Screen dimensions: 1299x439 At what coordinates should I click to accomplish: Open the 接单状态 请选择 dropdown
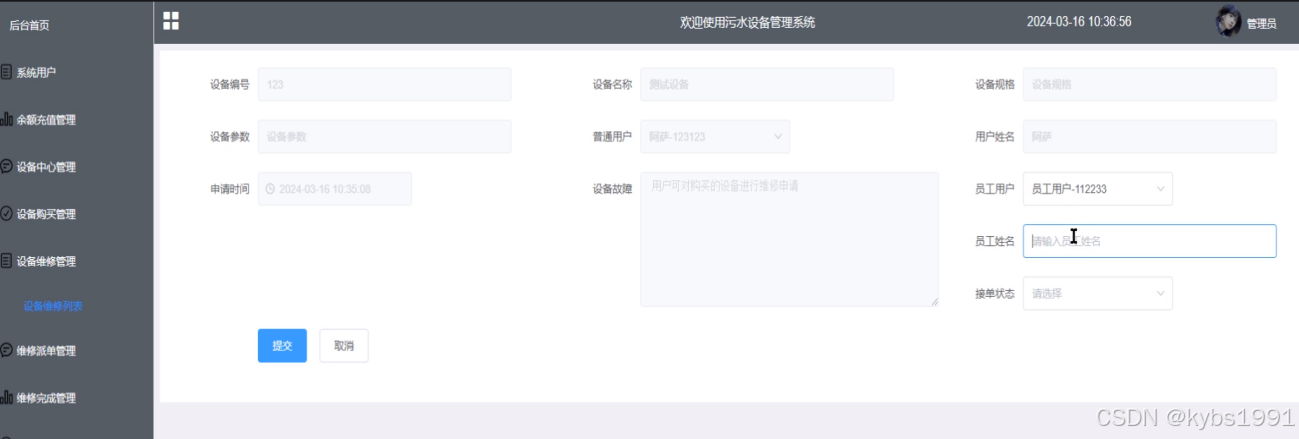click(1098, 293)
